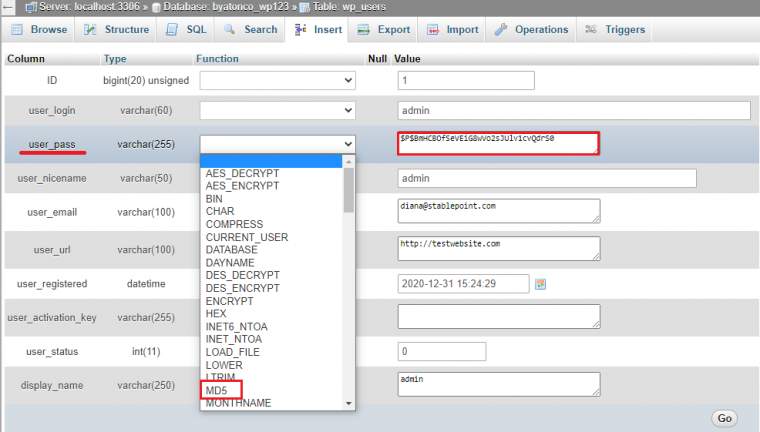
Task: Click the database icon in breadcrumb
Action: (x=156, y=7)
